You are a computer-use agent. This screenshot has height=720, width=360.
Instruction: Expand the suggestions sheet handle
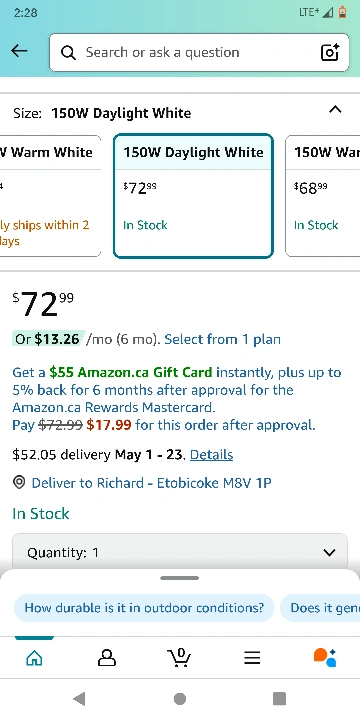[180, 578]
